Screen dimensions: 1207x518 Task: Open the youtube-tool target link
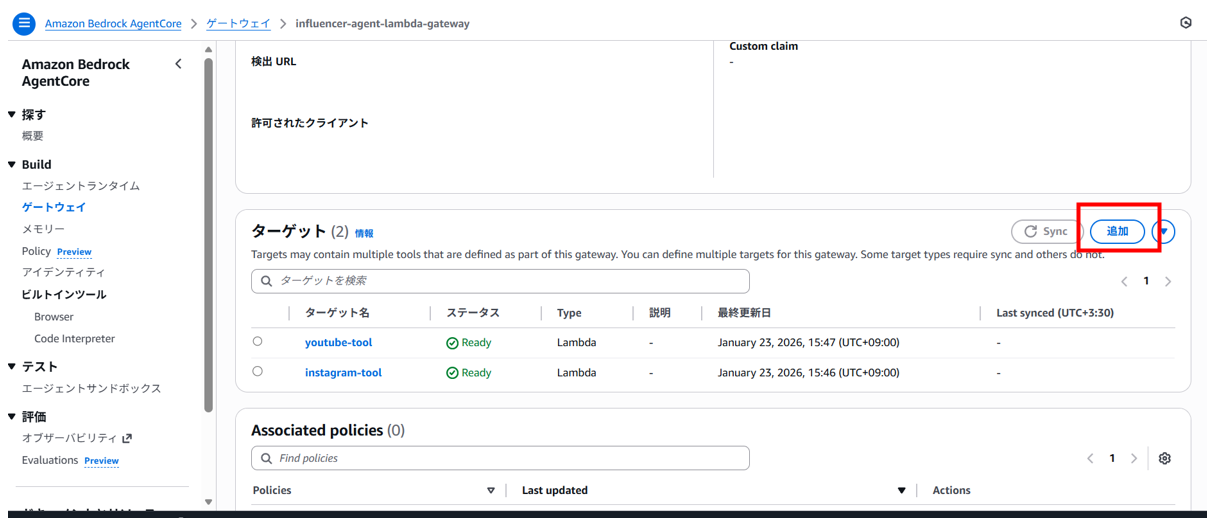[338, 343]
